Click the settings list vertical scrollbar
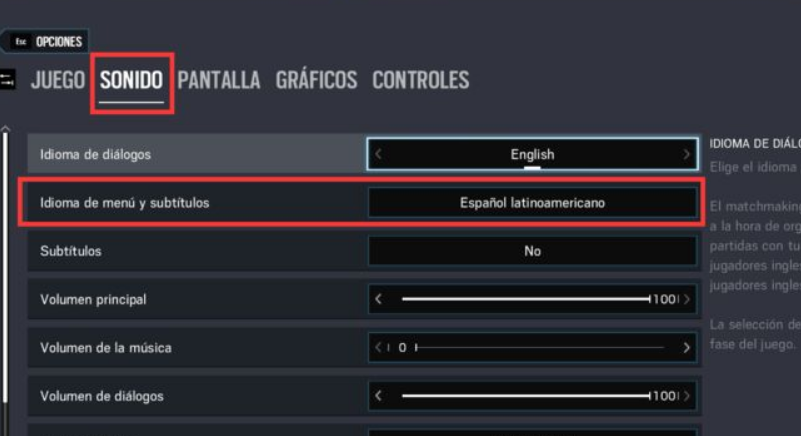Image resolution: width=801 pixels, height=436 pixels. point(5,266)
